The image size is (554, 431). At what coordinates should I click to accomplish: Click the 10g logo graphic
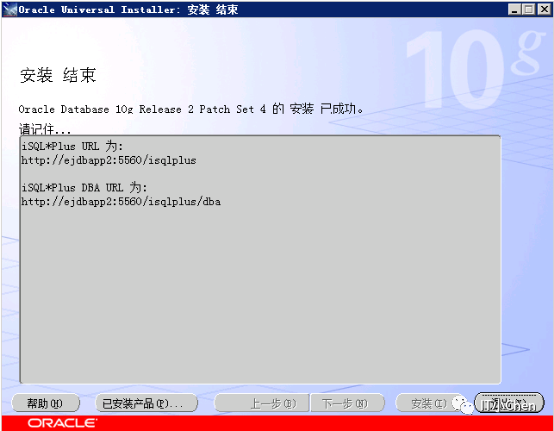473,69
